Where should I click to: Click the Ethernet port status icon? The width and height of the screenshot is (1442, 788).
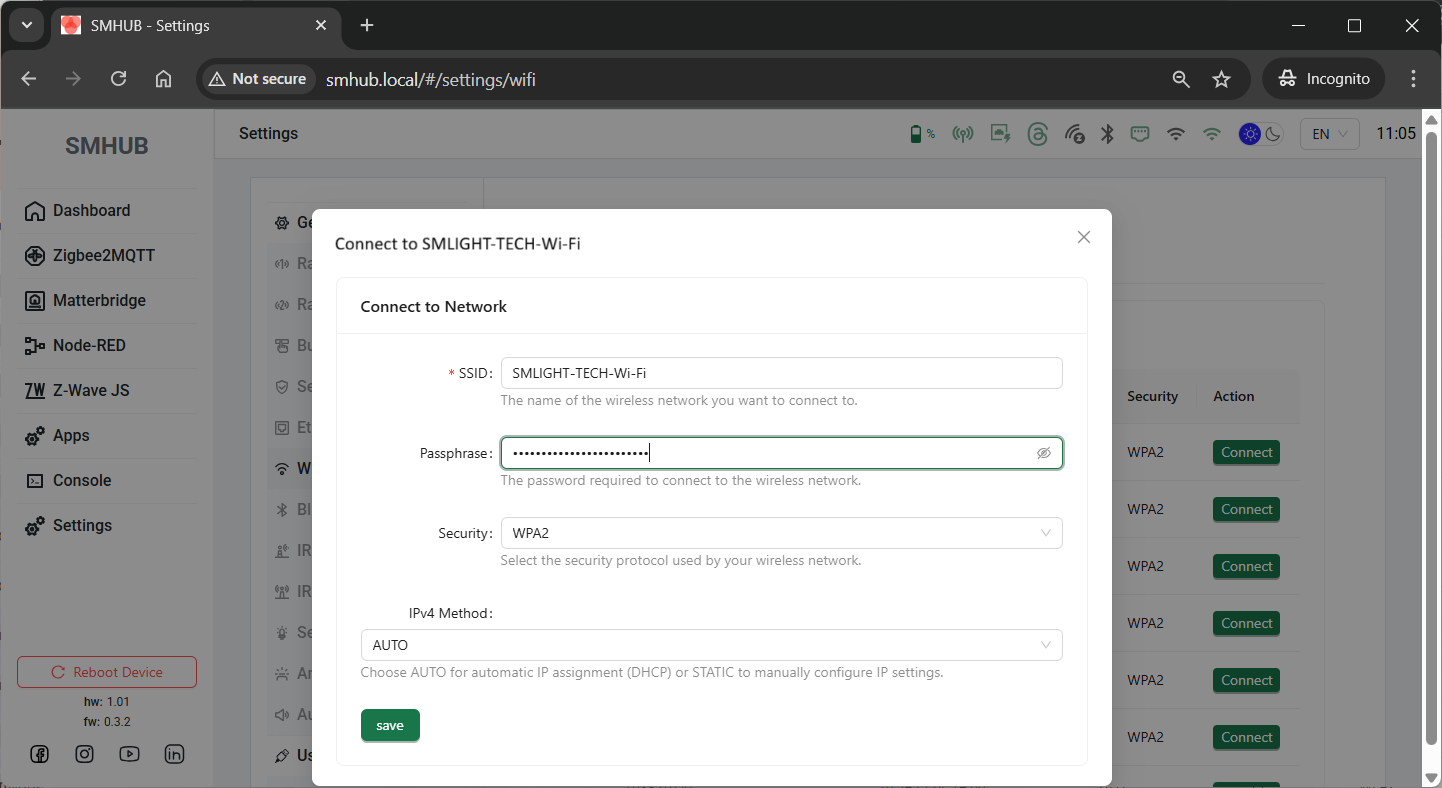coord(1140,134)
